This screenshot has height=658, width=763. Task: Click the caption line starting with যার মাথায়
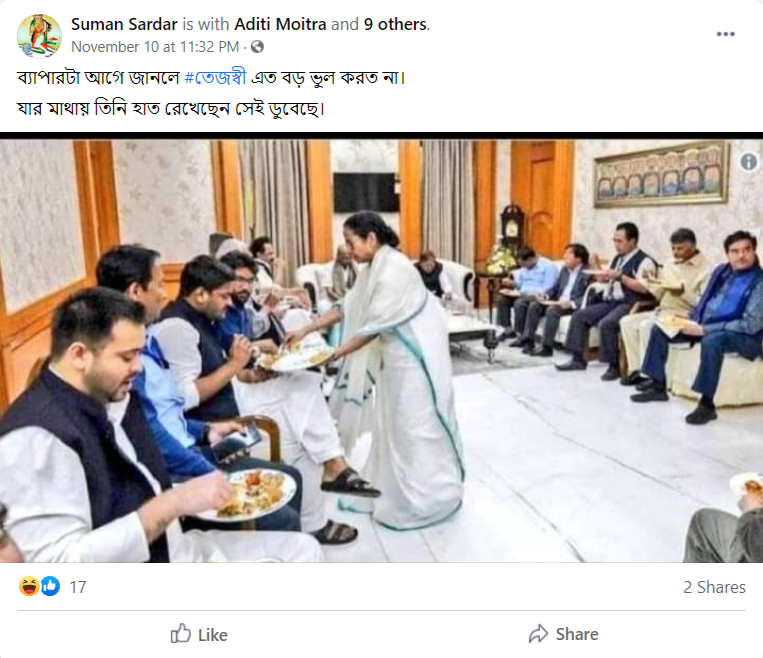171,107
